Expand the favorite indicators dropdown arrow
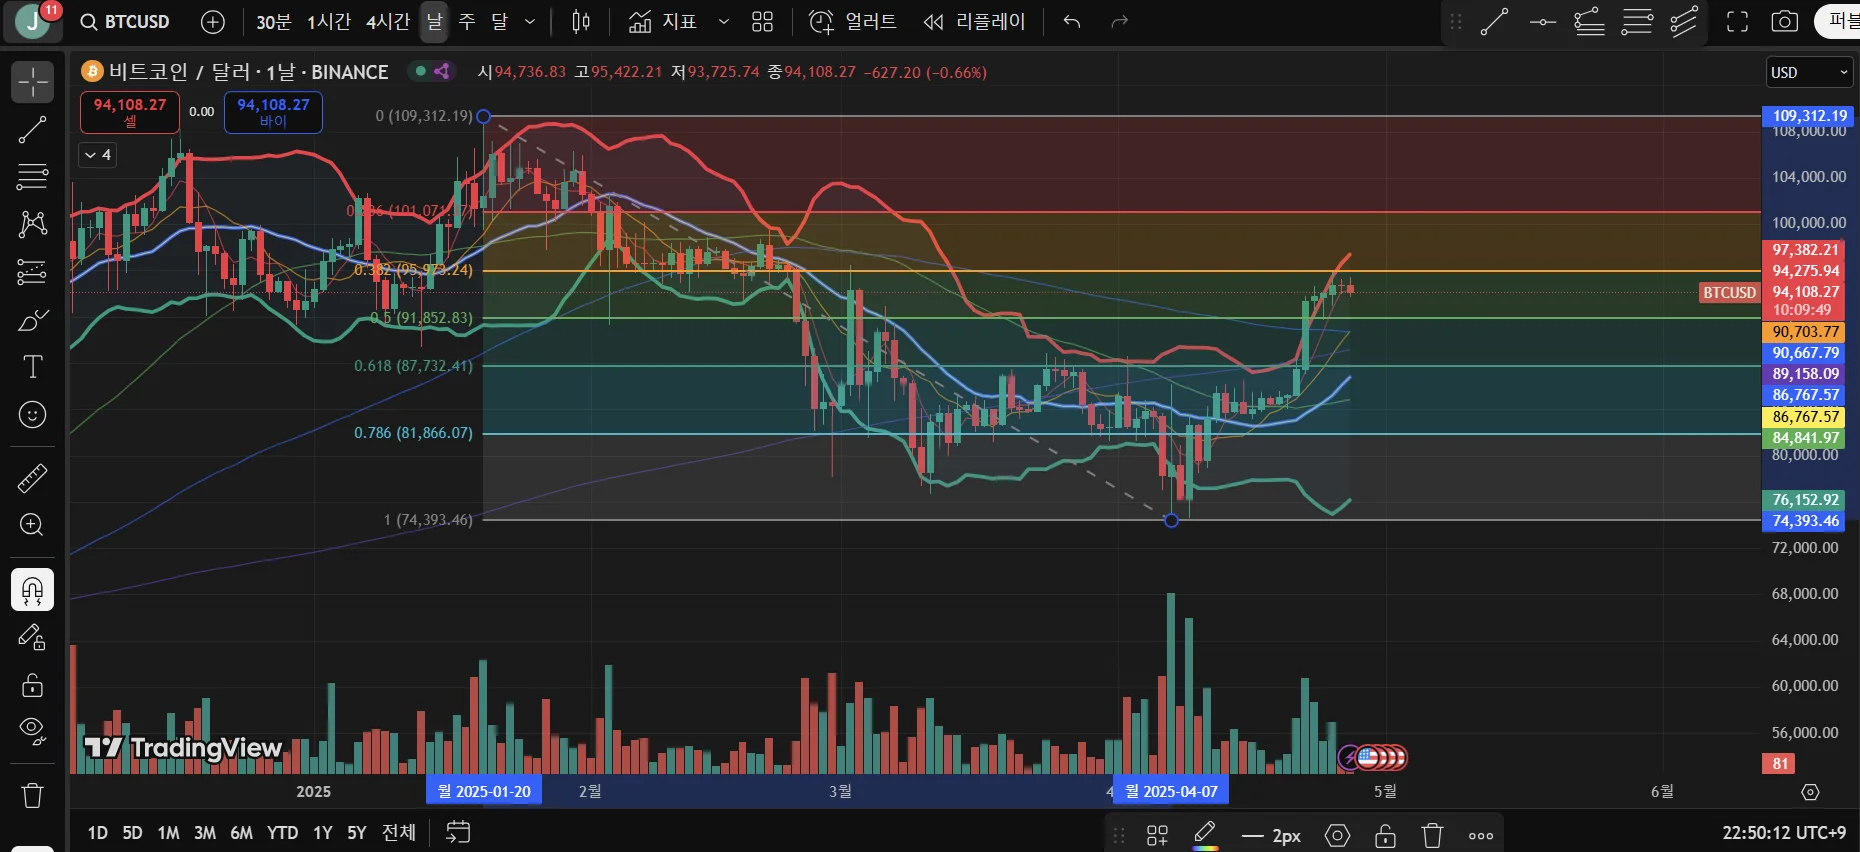 click(724, 22)
